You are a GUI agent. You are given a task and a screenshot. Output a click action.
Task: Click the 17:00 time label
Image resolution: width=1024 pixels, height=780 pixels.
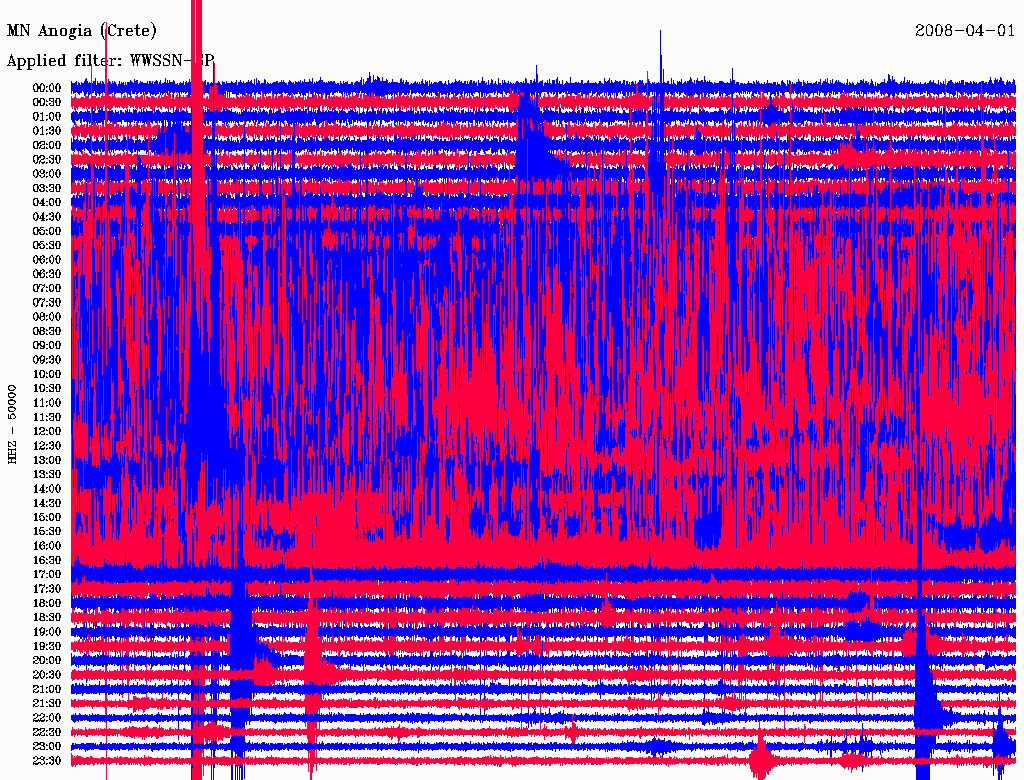tap(47, 575)
